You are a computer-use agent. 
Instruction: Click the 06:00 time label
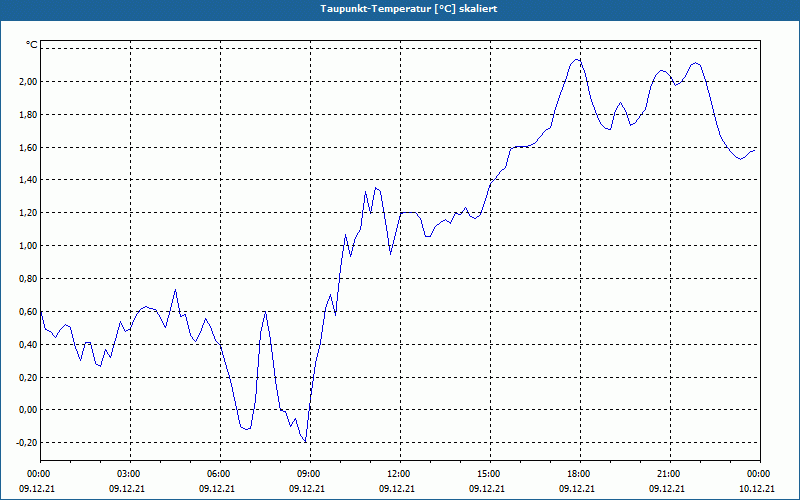[220, 474]
